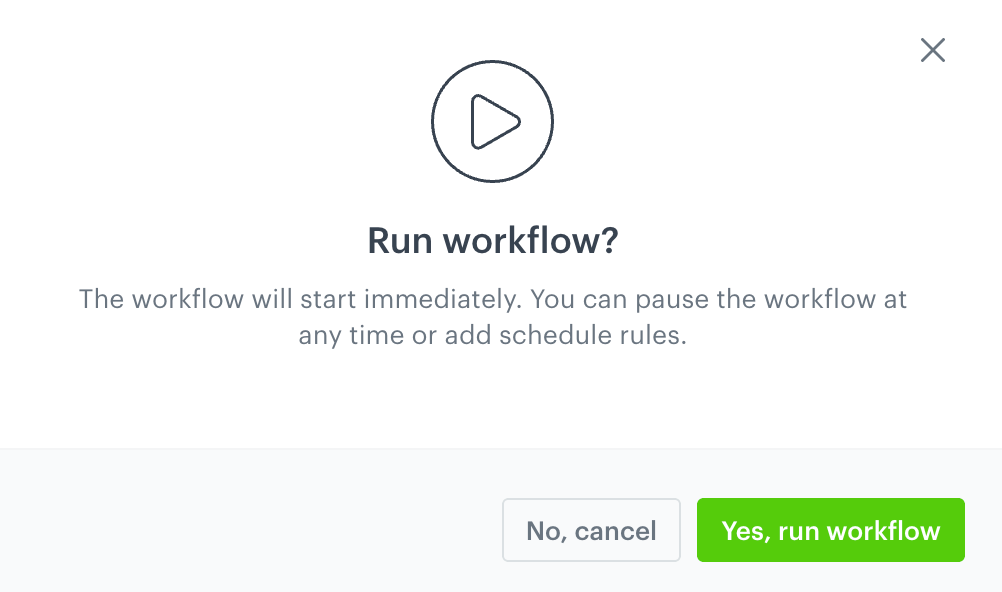Click the gray footer bar of the dialog
1002x592 pixels.
[x=250, y=520]
